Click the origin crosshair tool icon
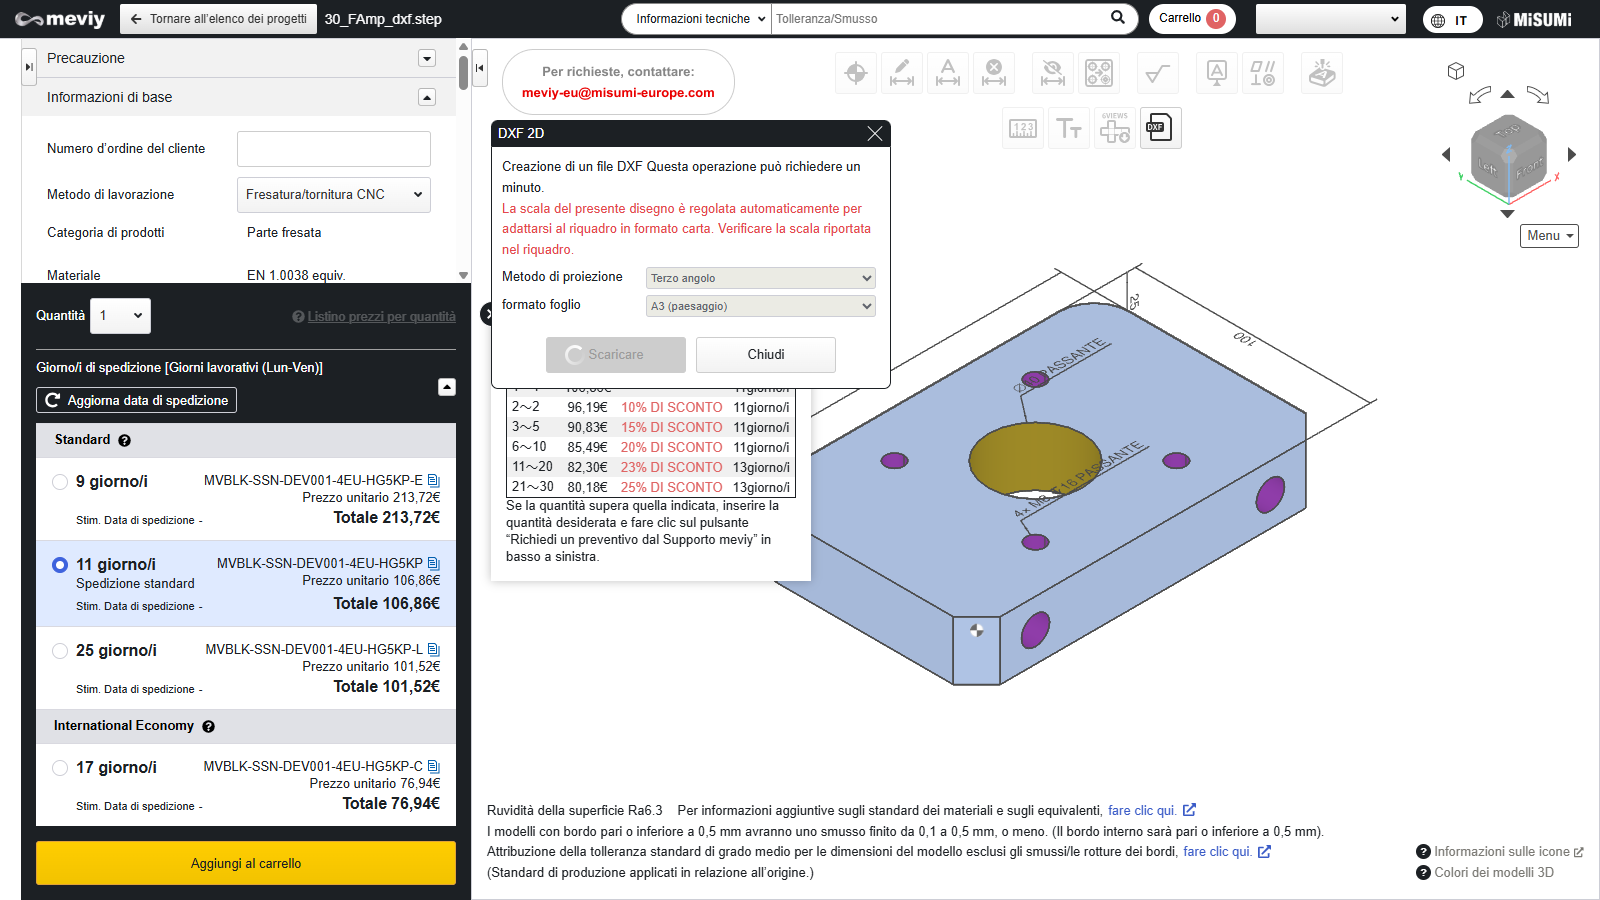 coord(856,73)
